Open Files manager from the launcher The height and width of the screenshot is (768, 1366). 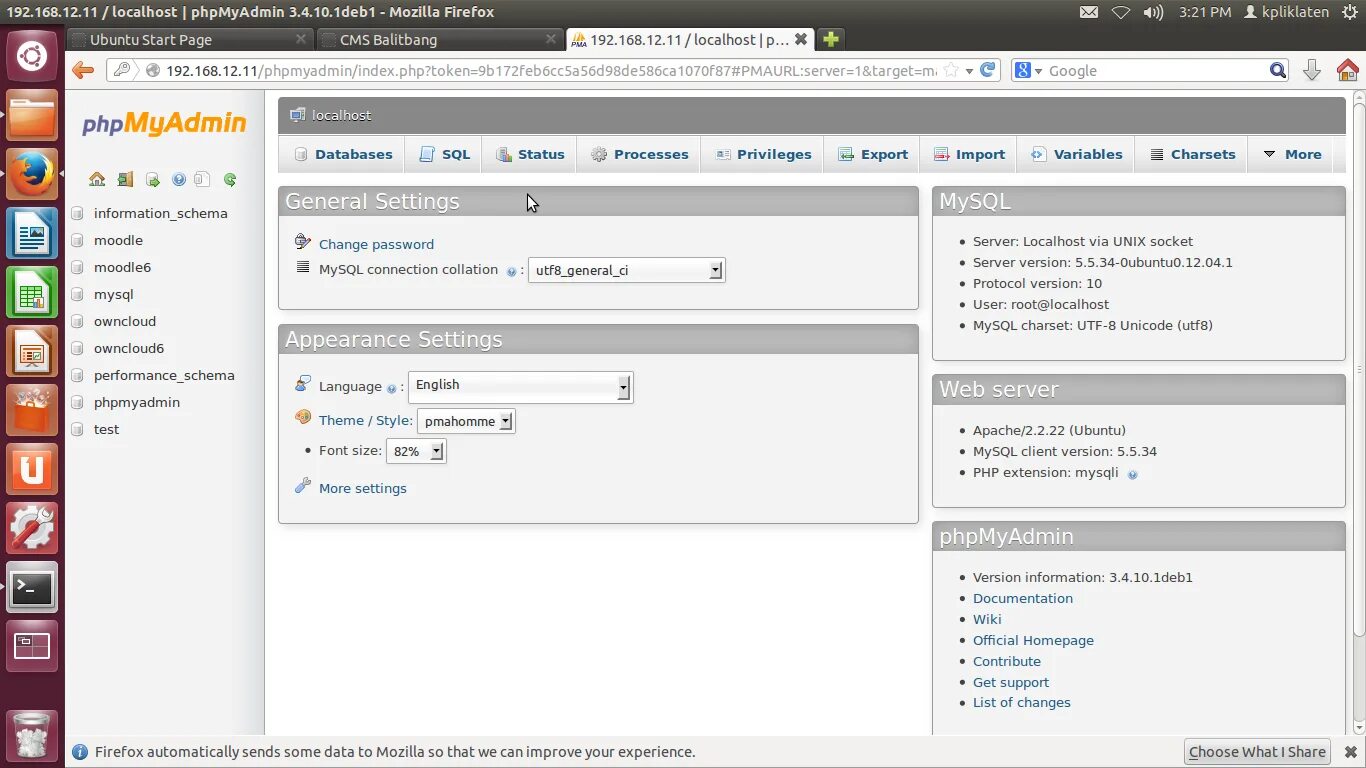pyautogui.click(x=32, y=116)
